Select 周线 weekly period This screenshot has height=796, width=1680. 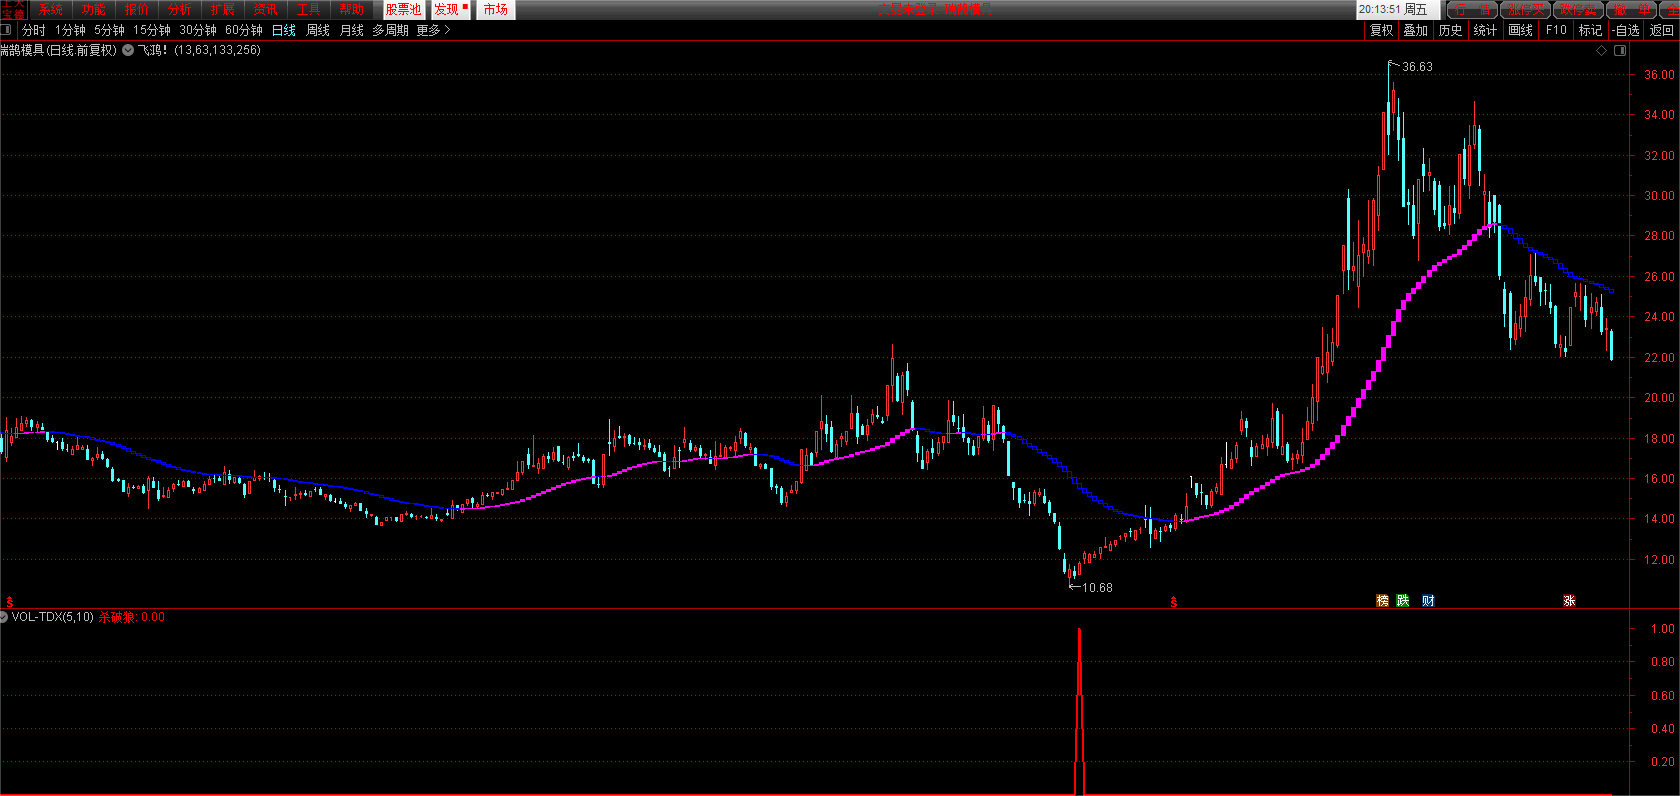point(318,30)
